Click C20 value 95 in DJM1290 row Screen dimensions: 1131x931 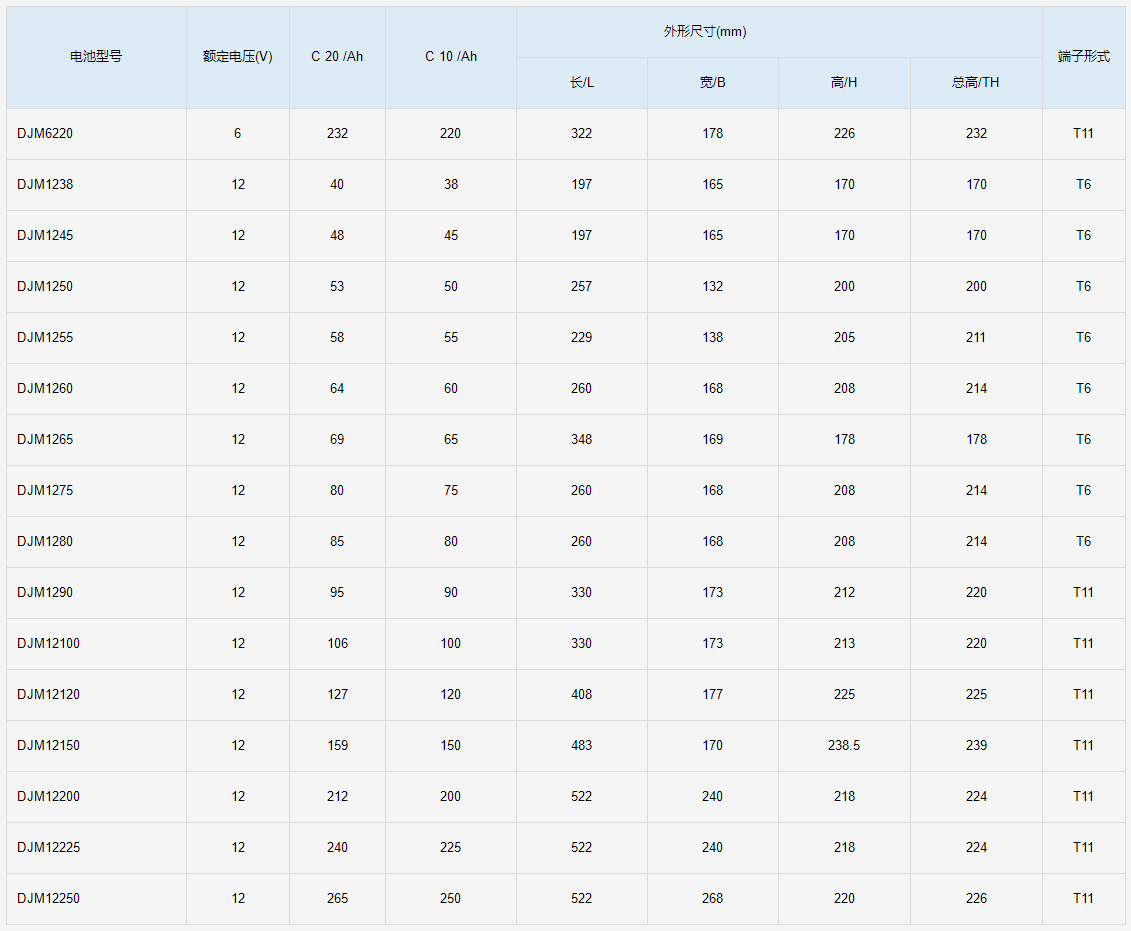337,593
